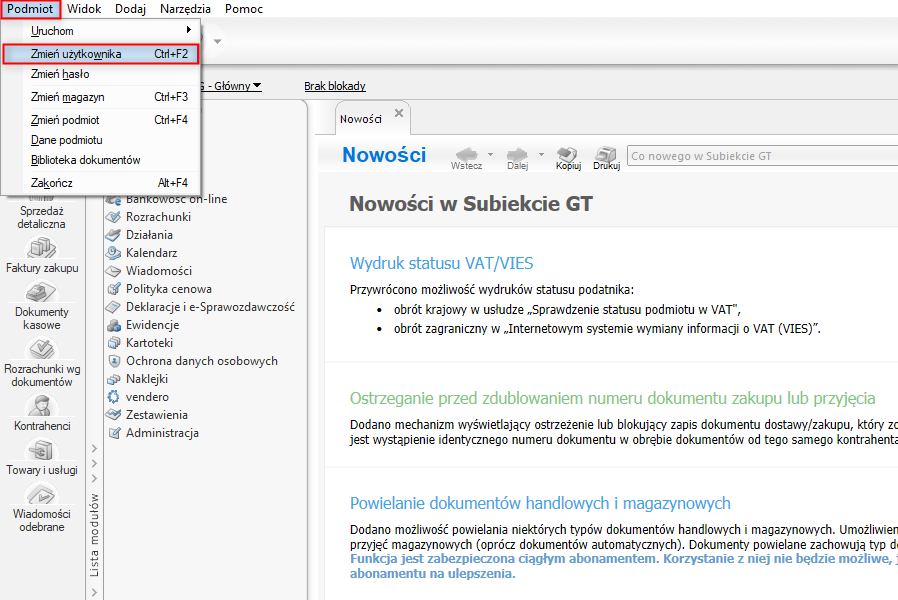Click the Wiadomości module envelope icon

[x=114, y=271]
